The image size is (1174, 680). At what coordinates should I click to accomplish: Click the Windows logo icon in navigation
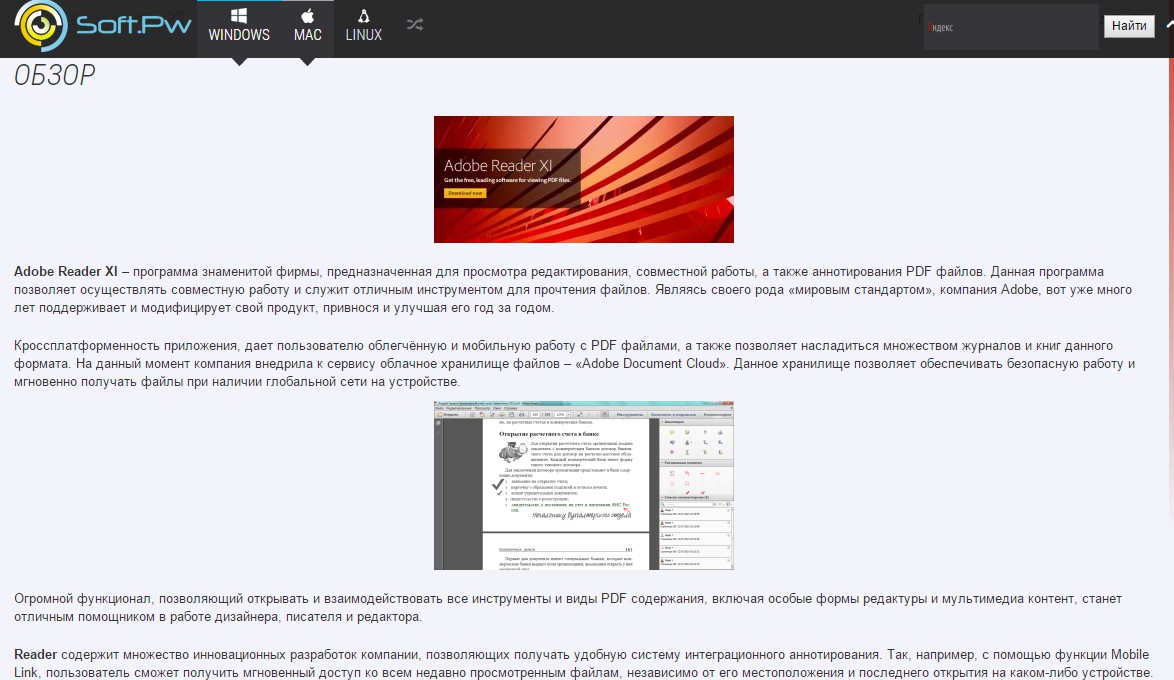tap(239, 16)
